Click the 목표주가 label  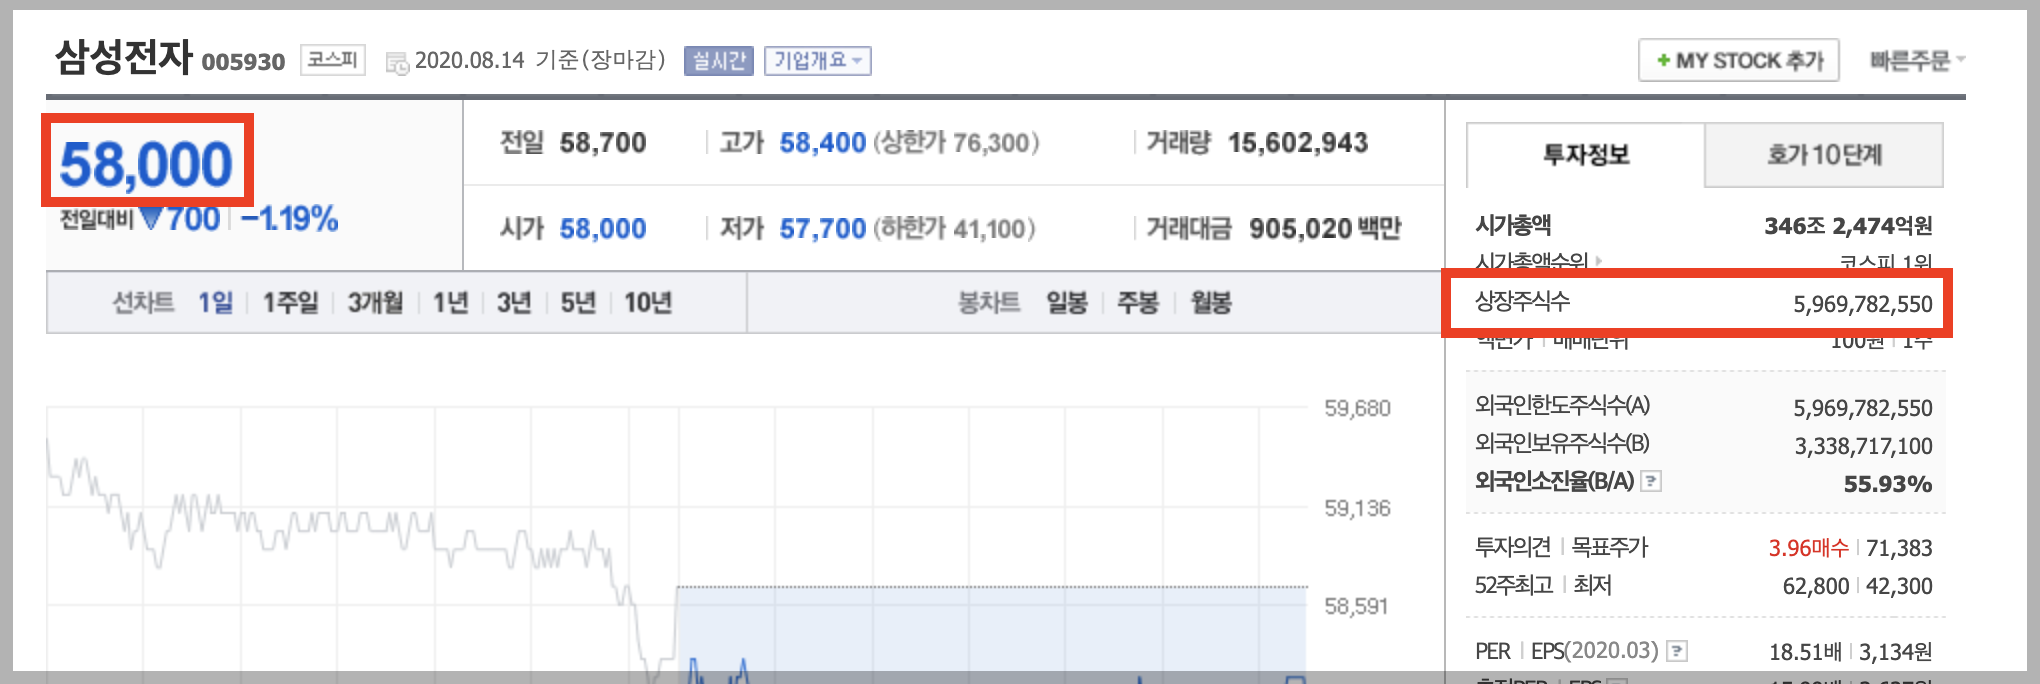click(x=1609, y=547)
